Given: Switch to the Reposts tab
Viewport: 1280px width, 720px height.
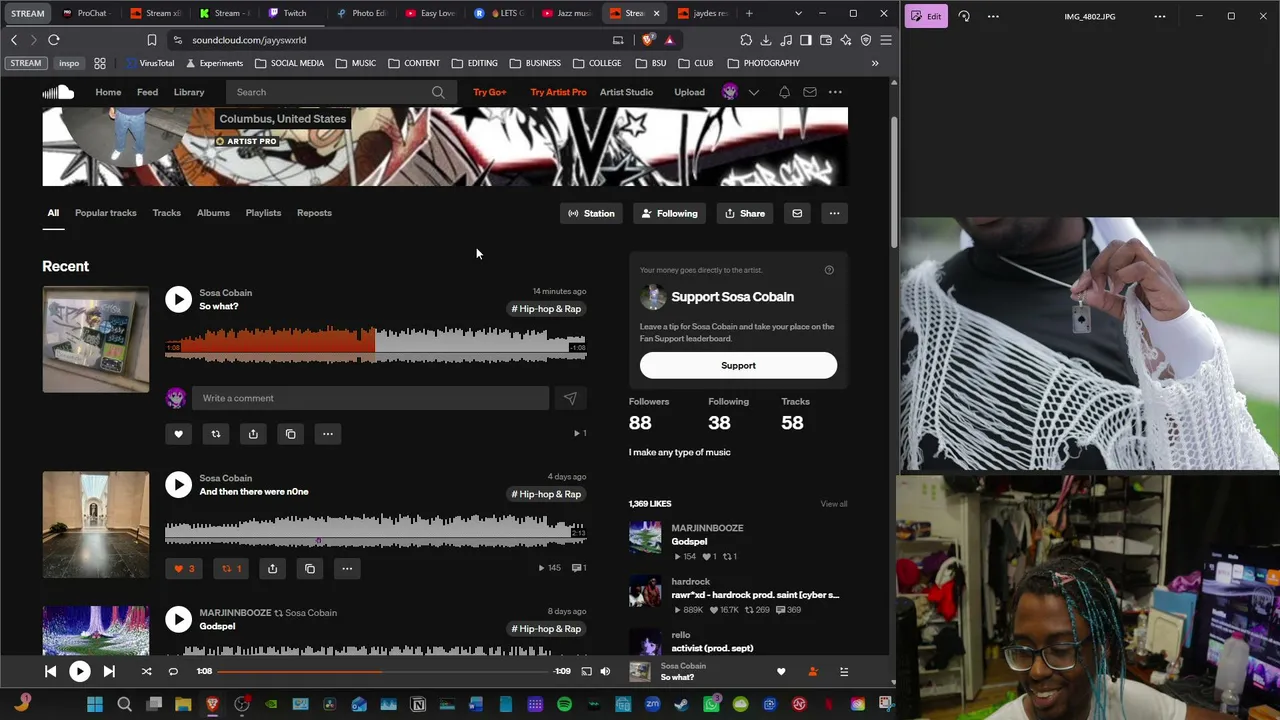Looking at the screenshot, I should tap(314, 213).
